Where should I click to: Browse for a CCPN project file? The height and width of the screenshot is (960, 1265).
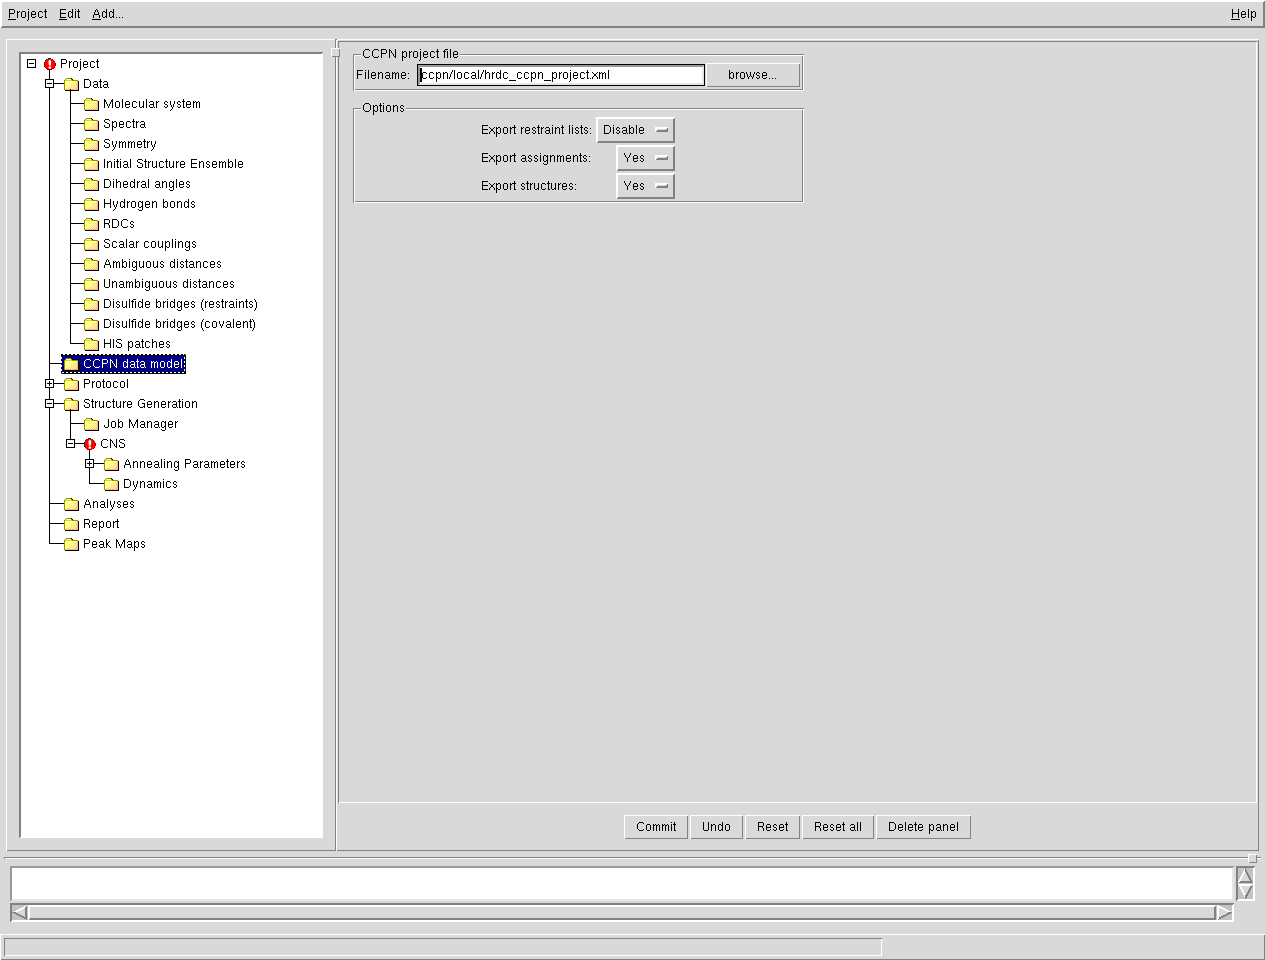pyautogui.click(x=752, y=74)
